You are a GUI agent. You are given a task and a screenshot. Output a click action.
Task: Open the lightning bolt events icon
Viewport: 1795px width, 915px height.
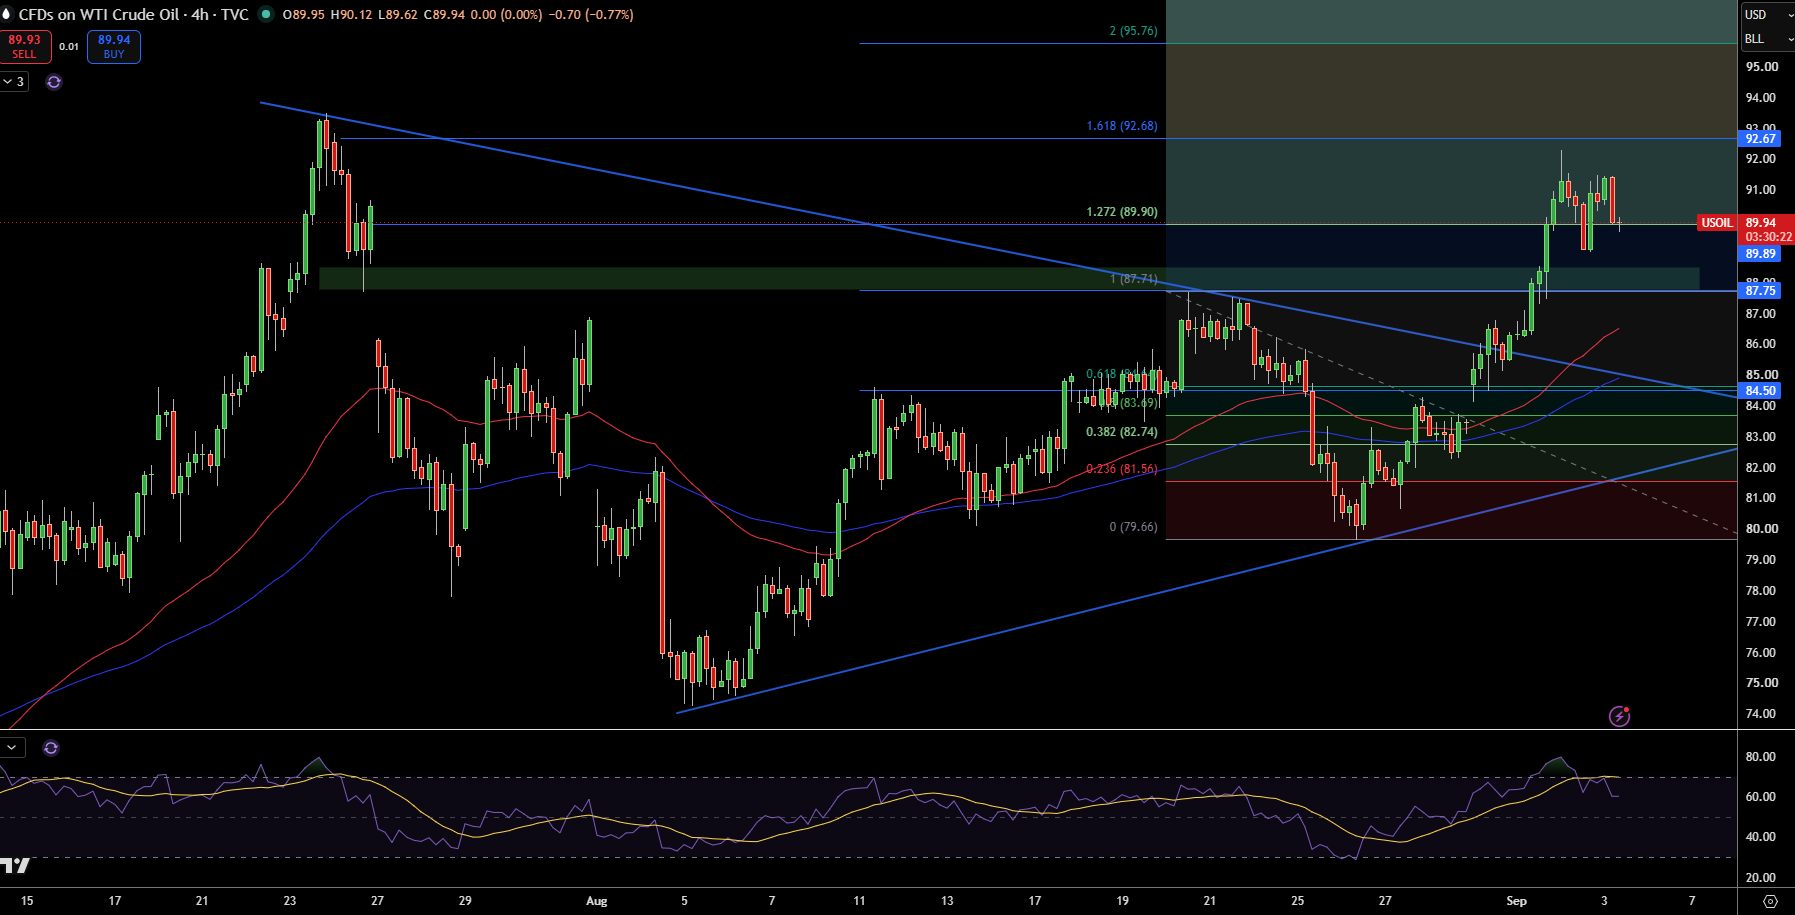[1619, 716]
